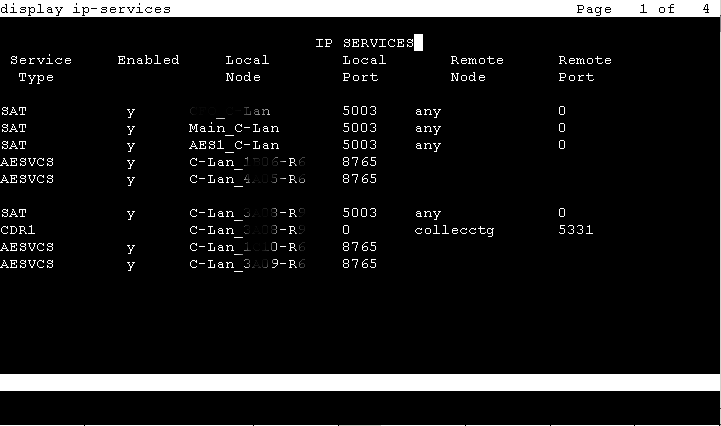The width and height of the screenshot is (721, 426).
Task: Click the 'display ip-services' command line
Action: pyautogui.click(x=86, y=9)
